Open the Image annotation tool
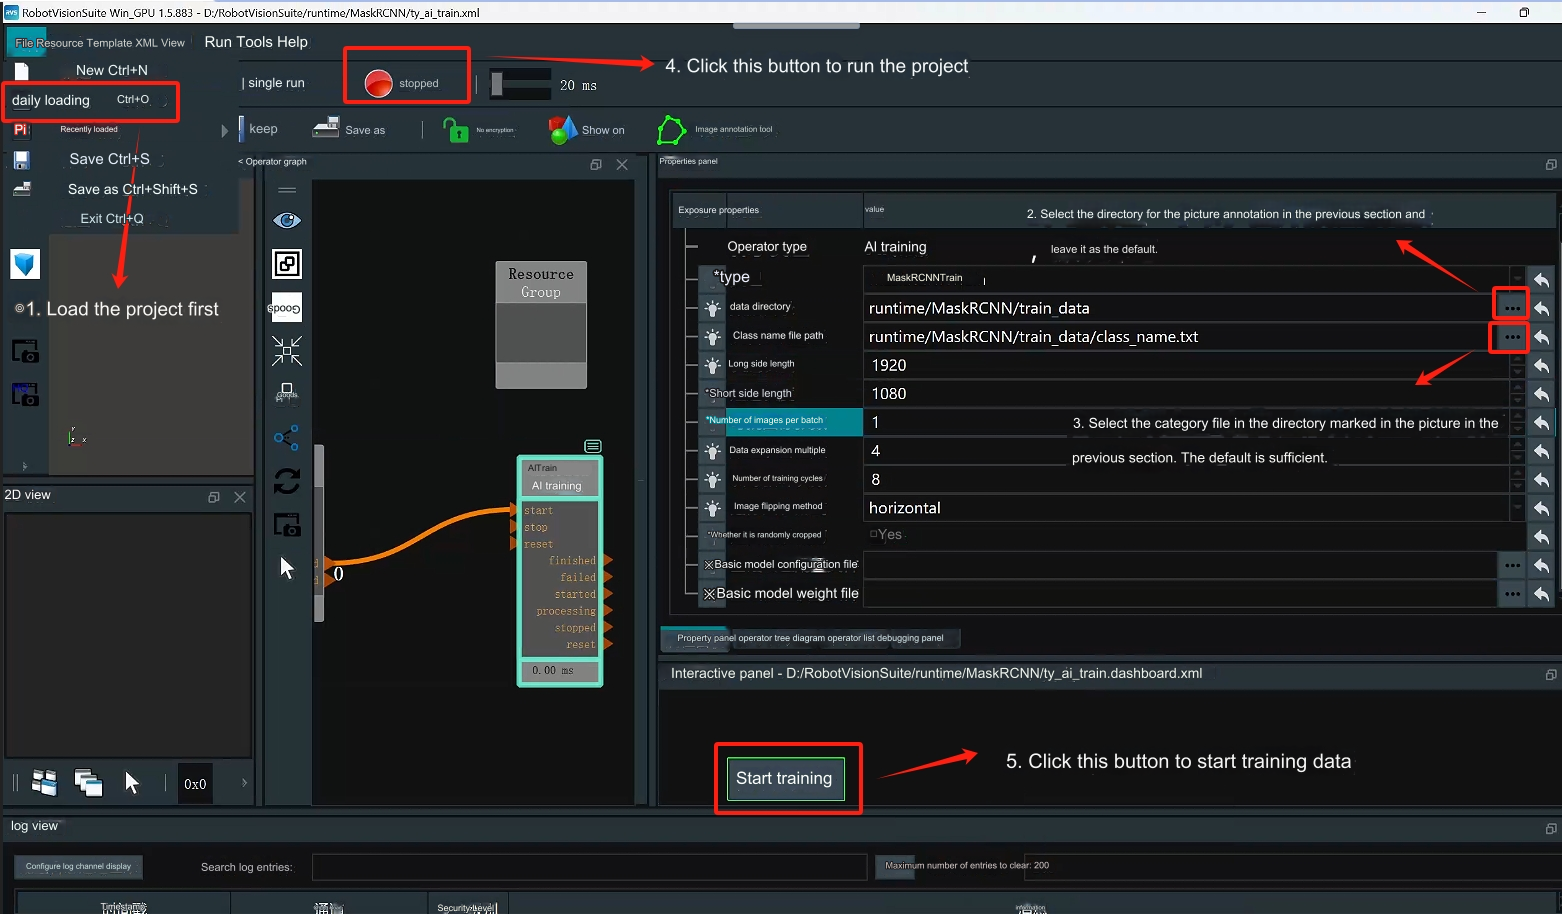This screenshot has width=1562, height=914. [671, 130]
